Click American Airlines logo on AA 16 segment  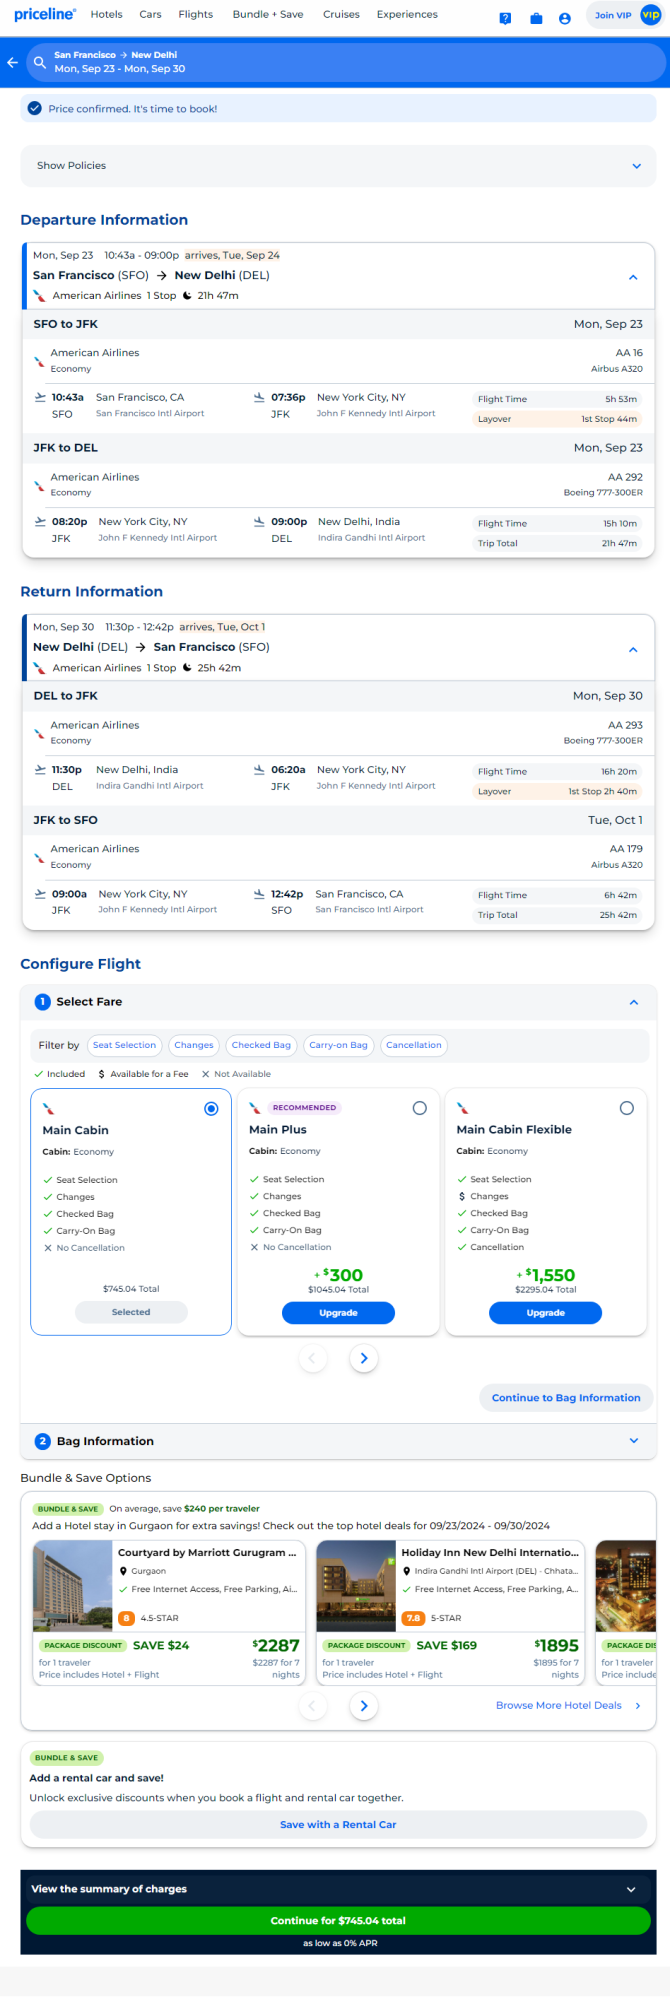point(40,361)
